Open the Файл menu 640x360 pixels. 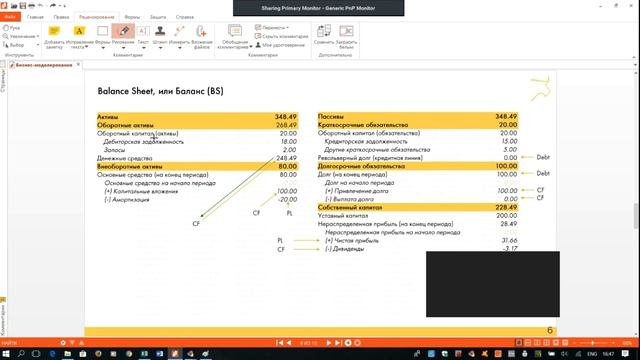click(10, 17)
